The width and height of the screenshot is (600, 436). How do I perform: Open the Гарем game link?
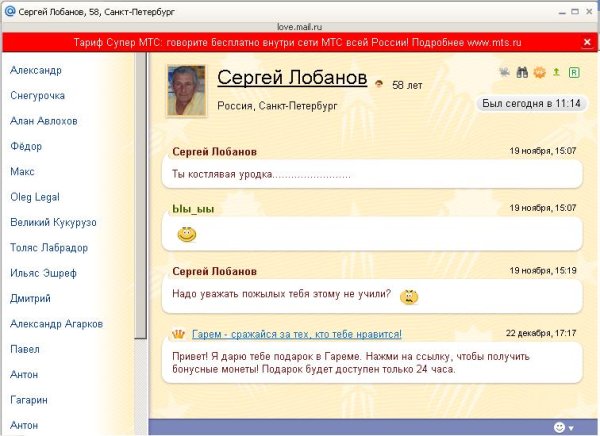point(297,334)
